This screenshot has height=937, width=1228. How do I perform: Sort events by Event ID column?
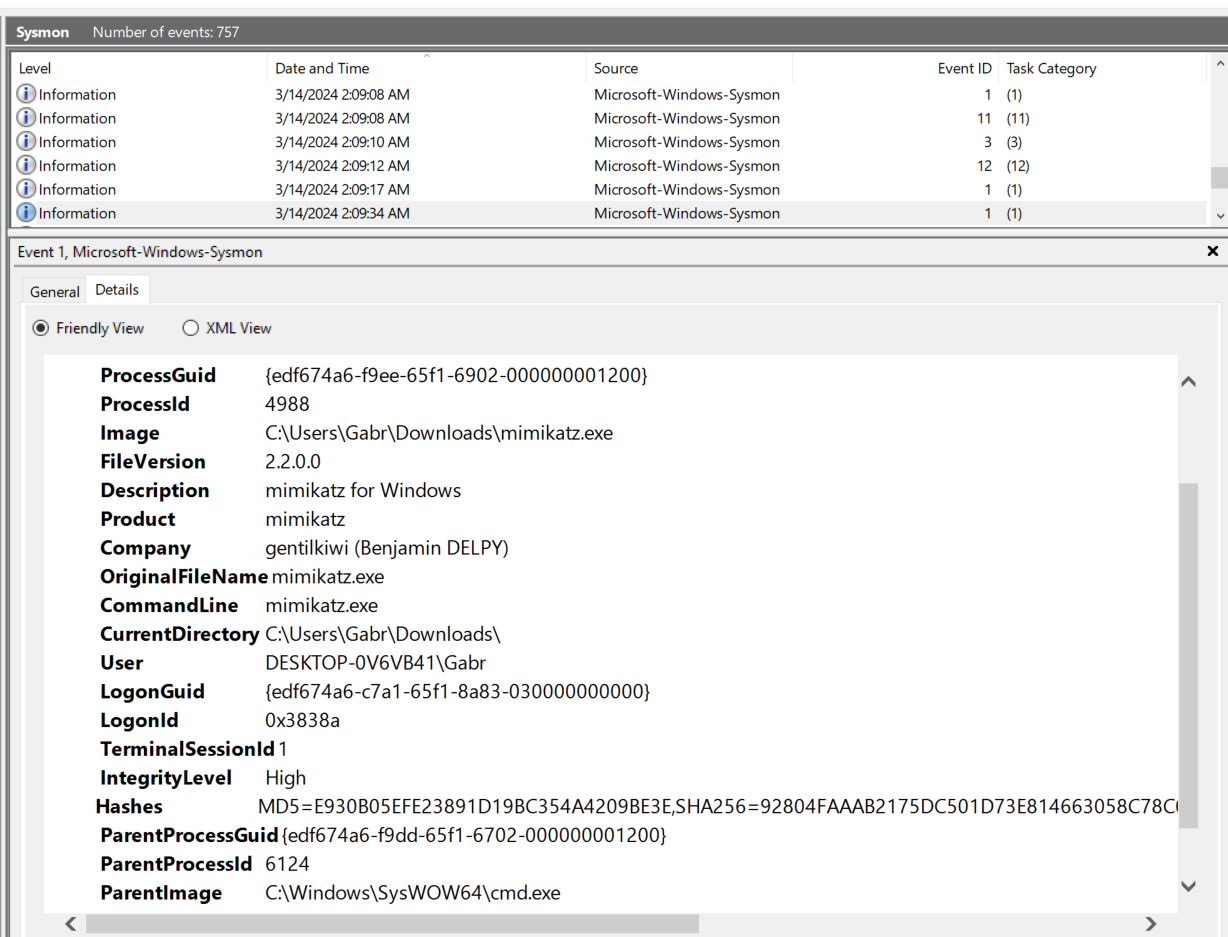click(x=964, y=68)
